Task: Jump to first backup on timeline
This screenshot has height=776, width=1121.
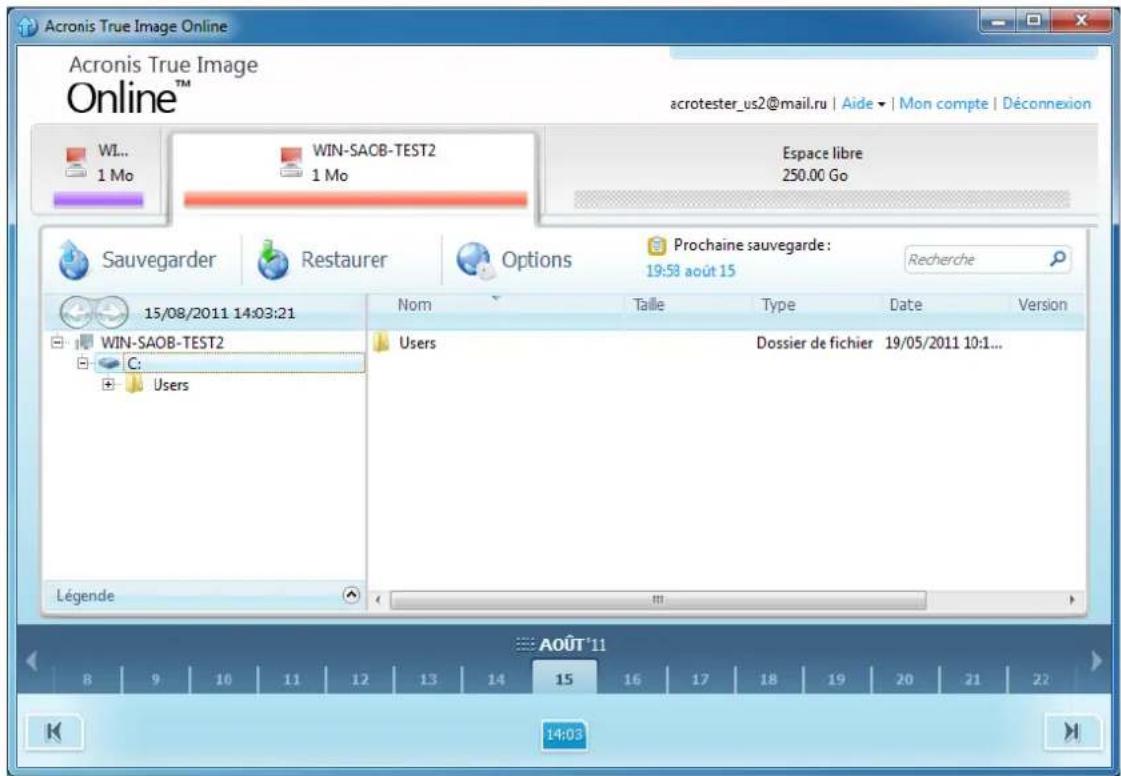Action: (54, 732)
